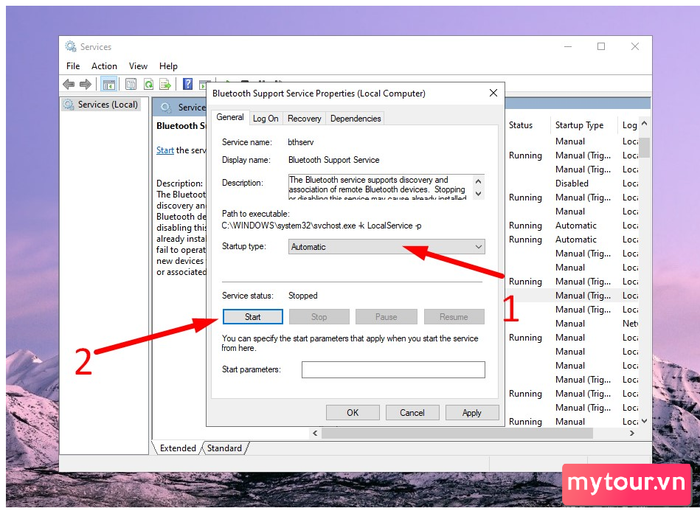Click the horizontal scrollbar thumb in services list
Screen dimensions: 700x516
[x=457, y=433]
